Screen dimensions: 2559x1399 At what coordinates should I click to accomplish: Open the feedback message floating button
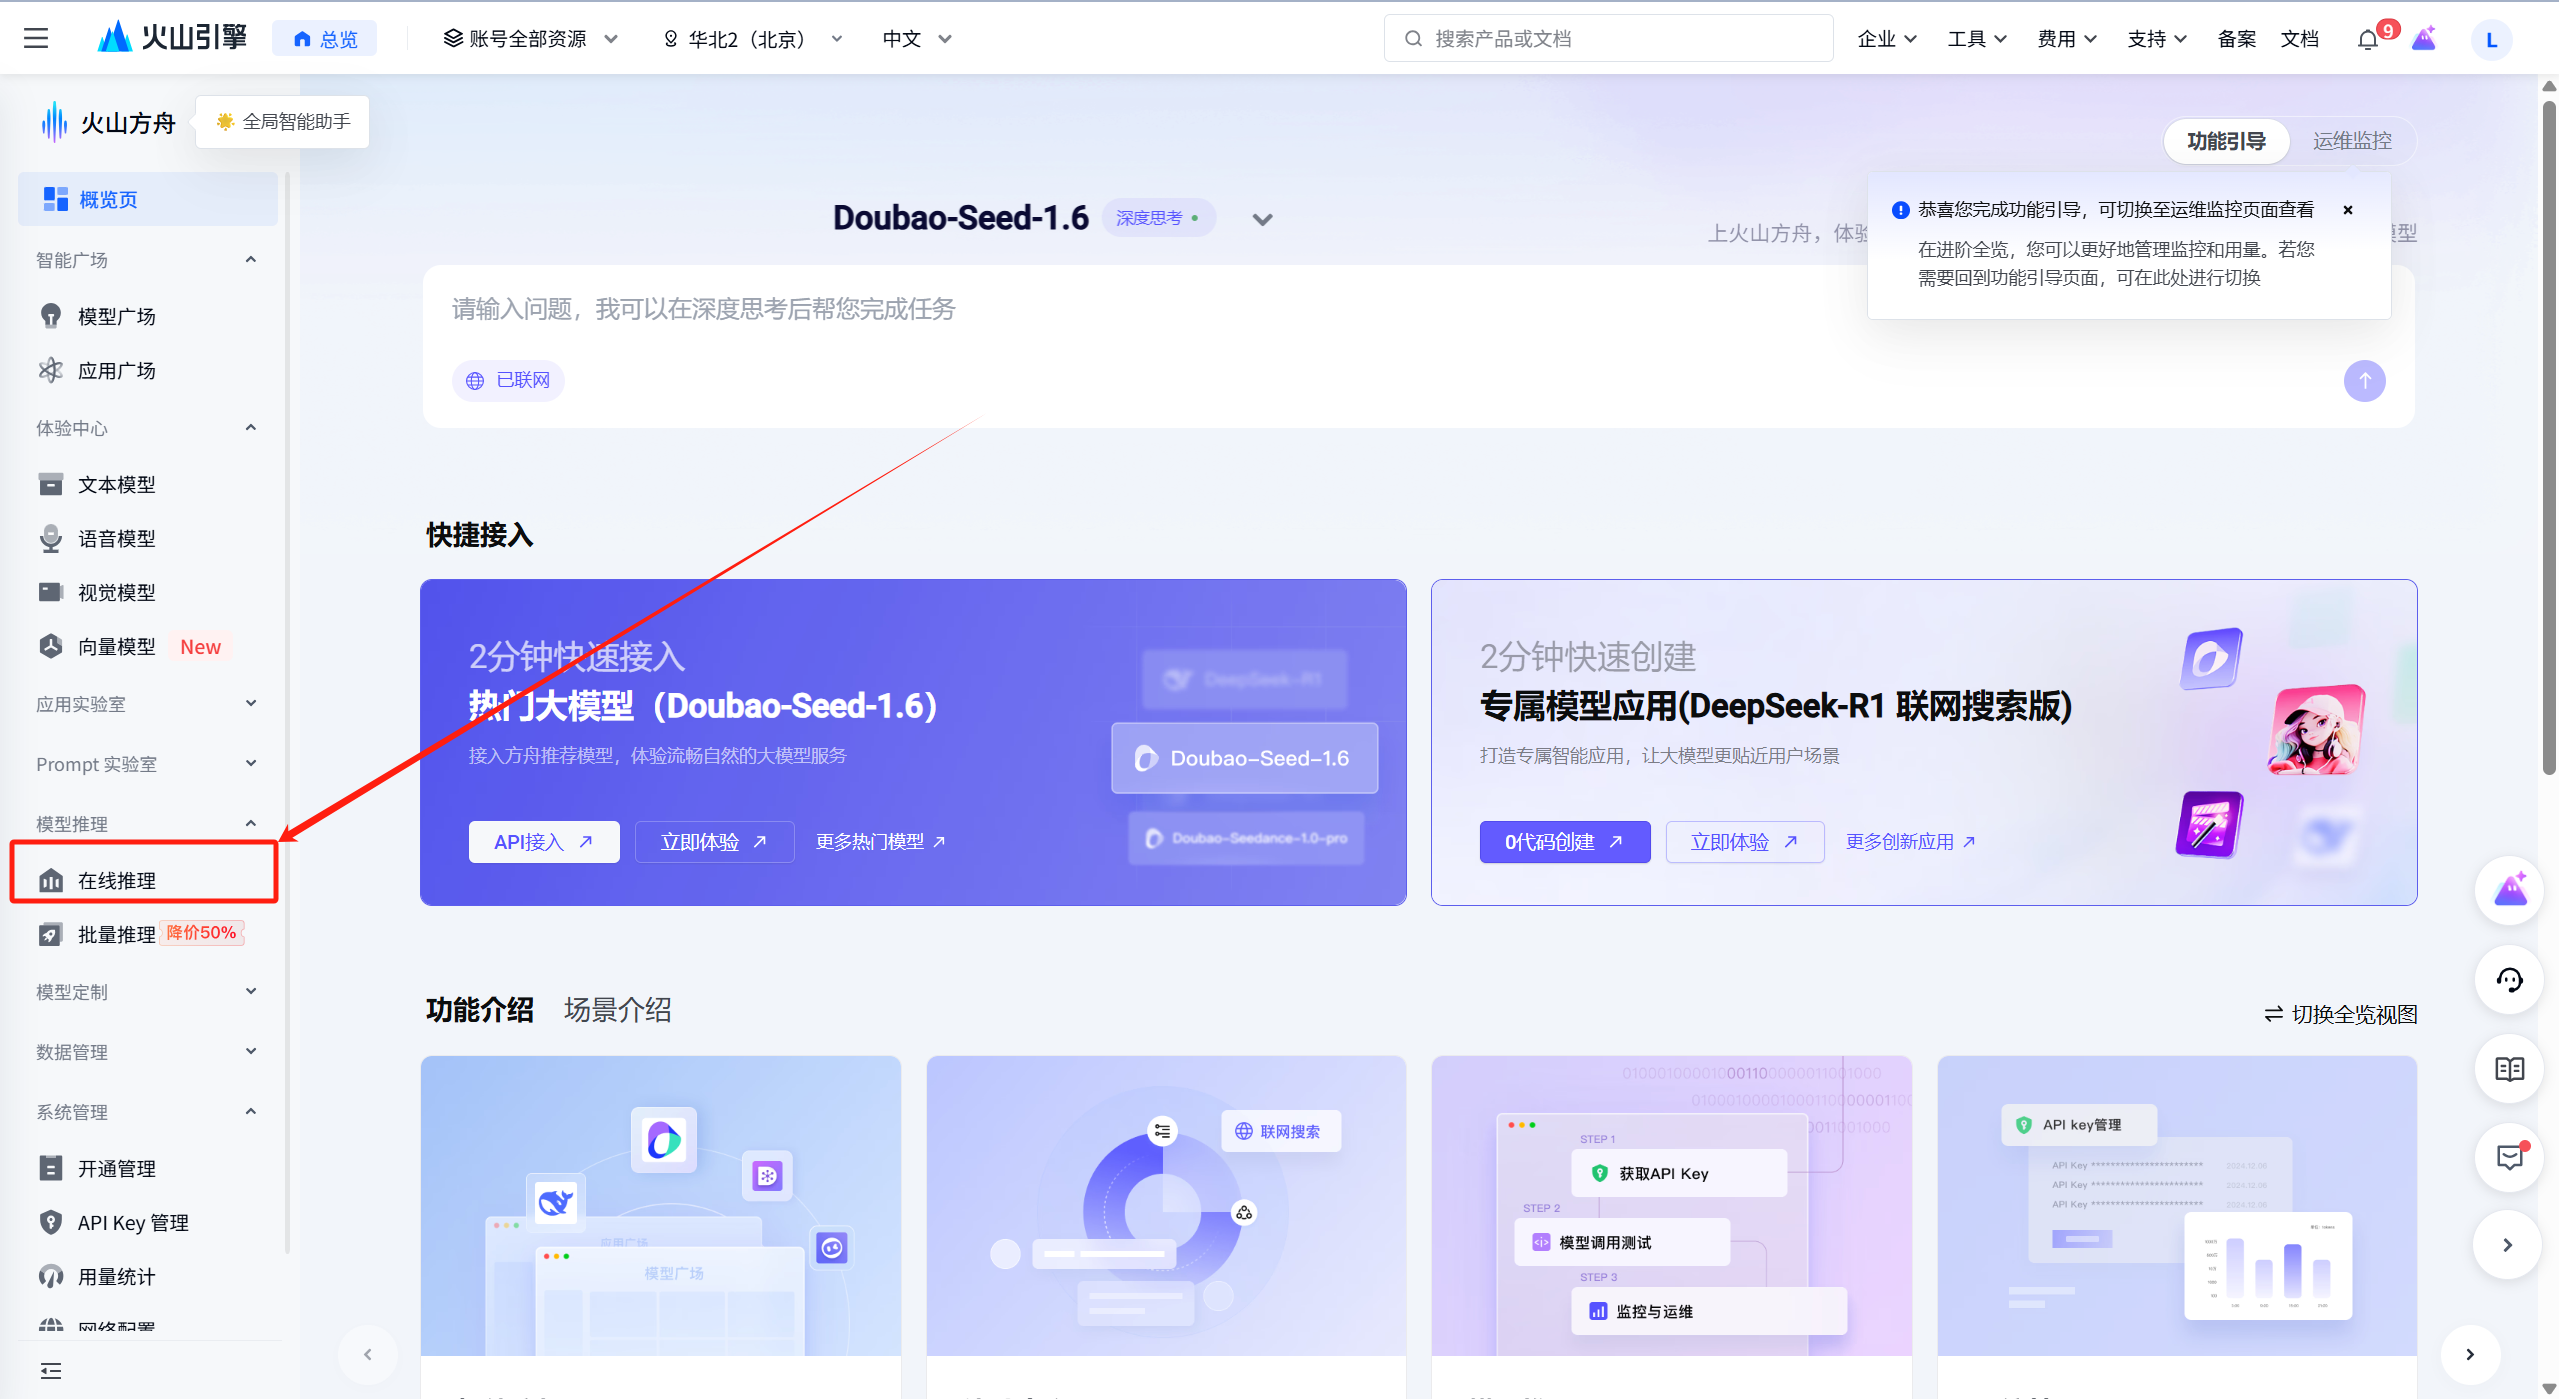[2509, 1158]
